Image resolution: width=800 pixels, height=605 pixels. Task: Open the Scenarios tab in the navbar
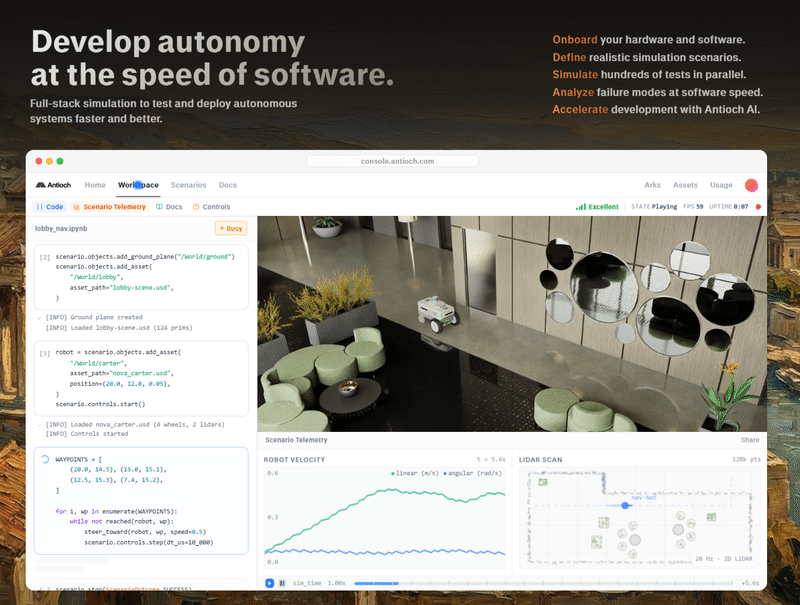point(188,185)
